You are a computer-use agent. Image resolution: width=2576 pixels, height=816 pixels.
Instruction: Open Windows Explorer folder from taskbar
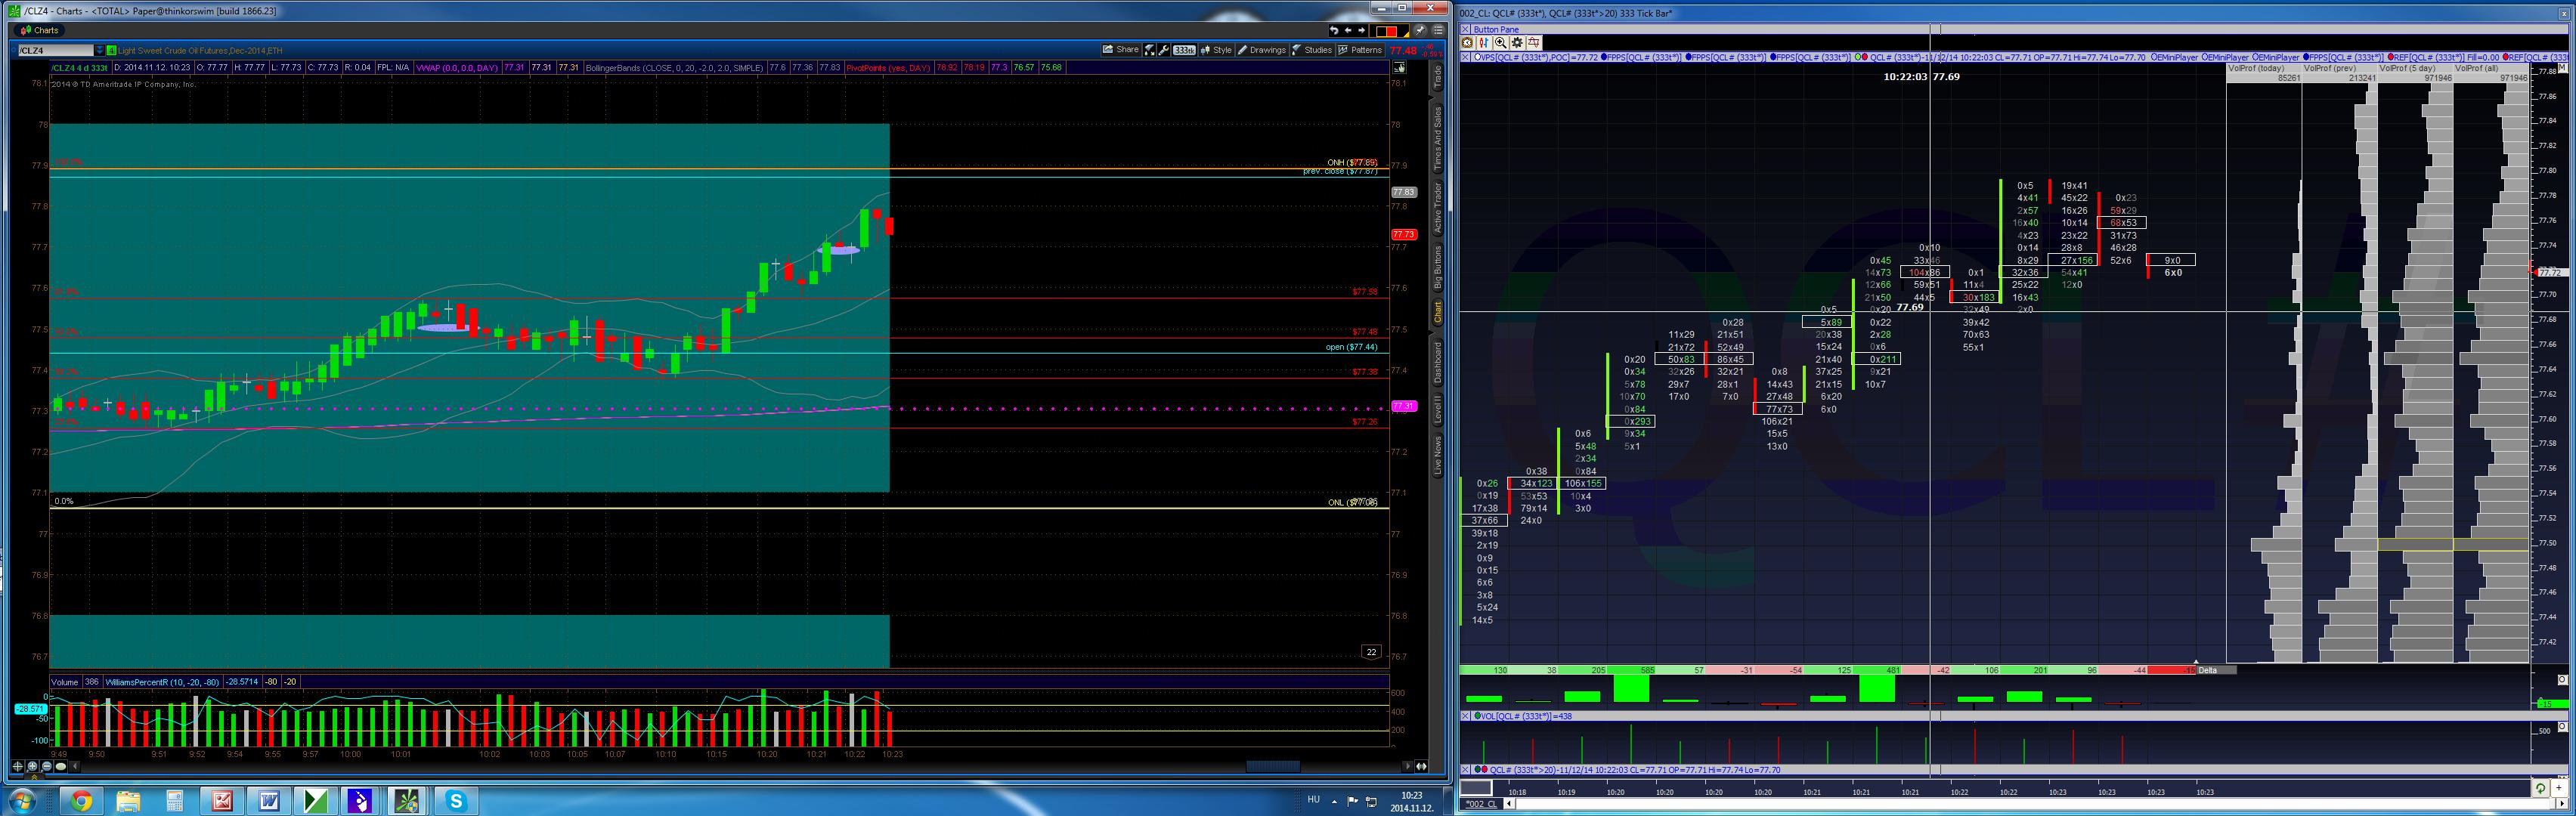pyautogui.click(x=128, y=800)
